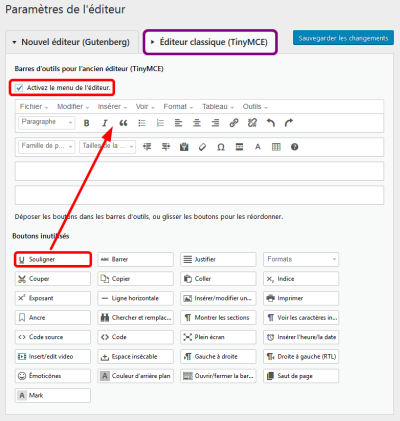Open the Paragraphe format dropdown
The height and width of the screenshot is (421, 400).
47,122
